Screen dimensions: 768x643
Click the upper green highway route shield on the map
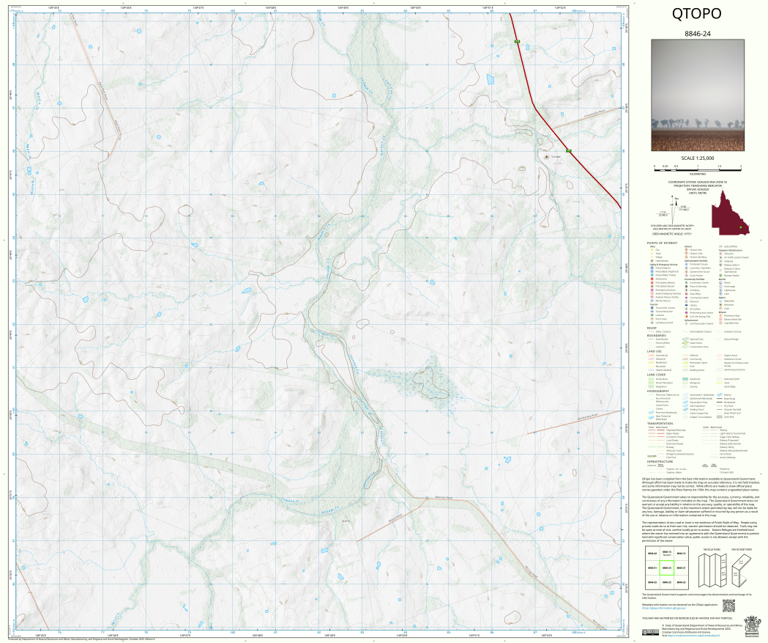click(517, 42)
